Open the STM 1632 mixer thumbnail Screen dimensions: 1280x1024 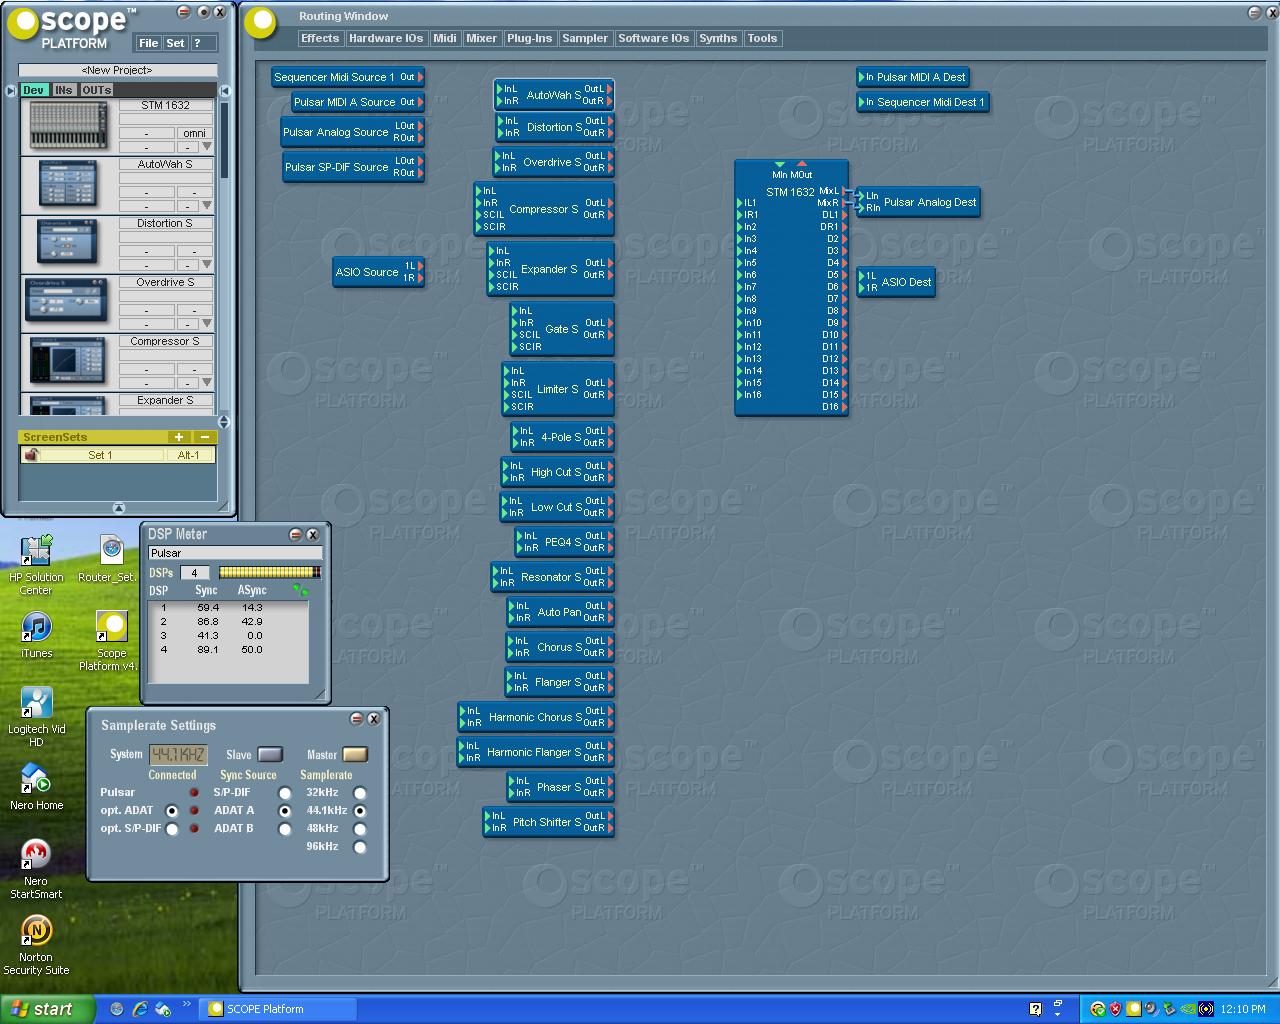click(x=68, y=127)
